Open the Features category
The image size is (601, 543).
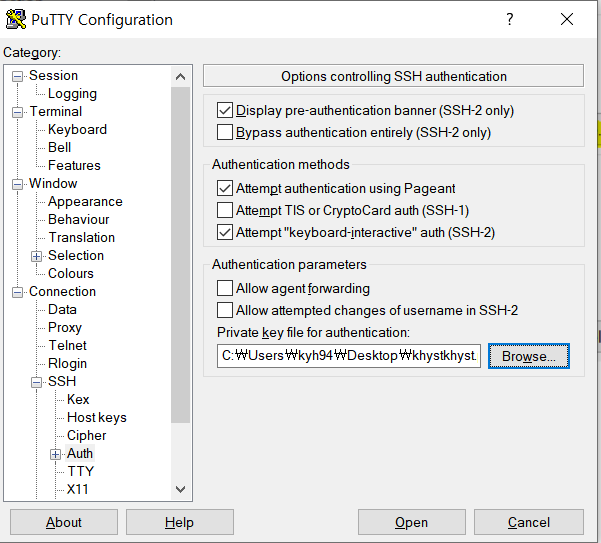[74, 166]
